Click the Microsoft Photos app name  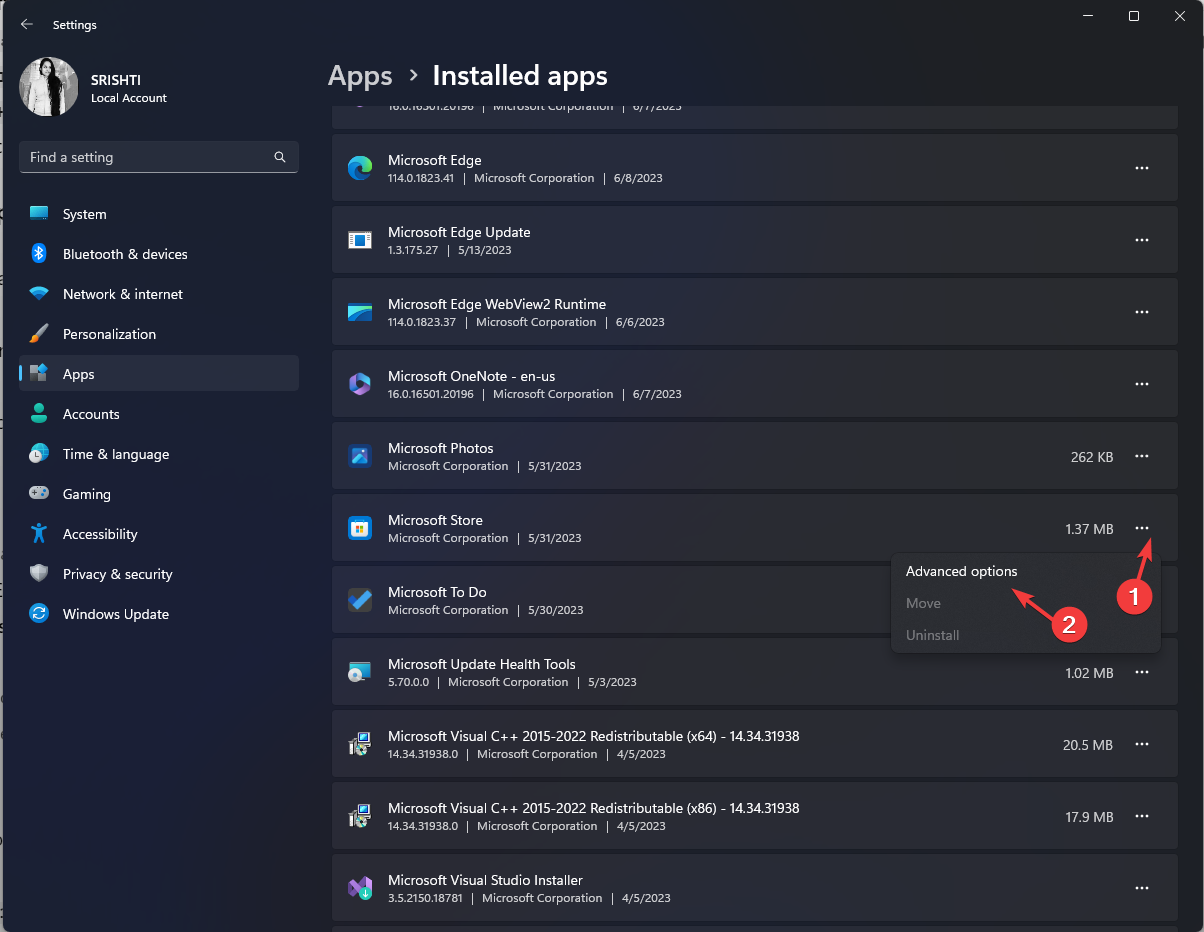click(440, 448)
